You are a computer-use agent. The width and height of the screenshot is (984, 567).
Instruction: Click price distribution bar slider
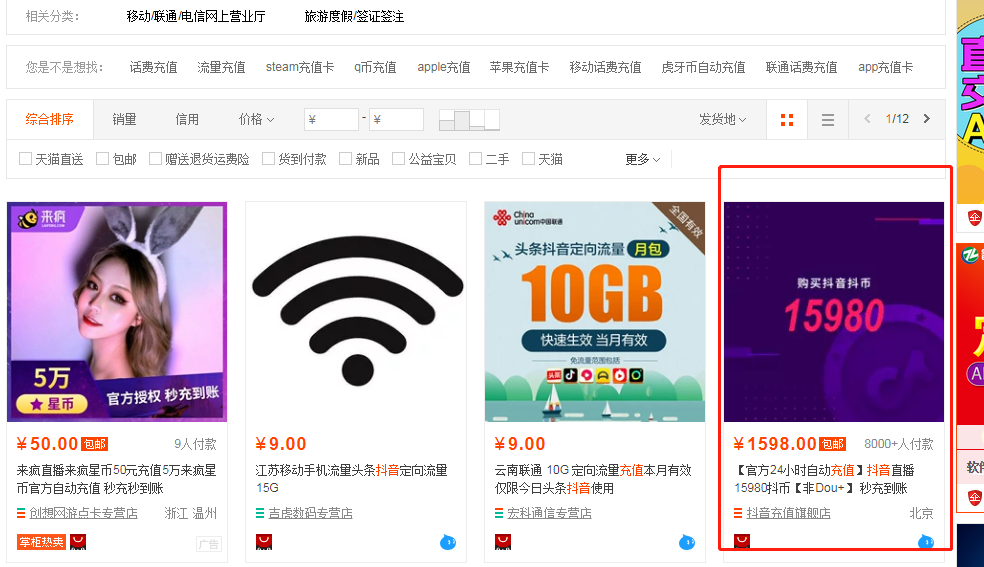469,120
